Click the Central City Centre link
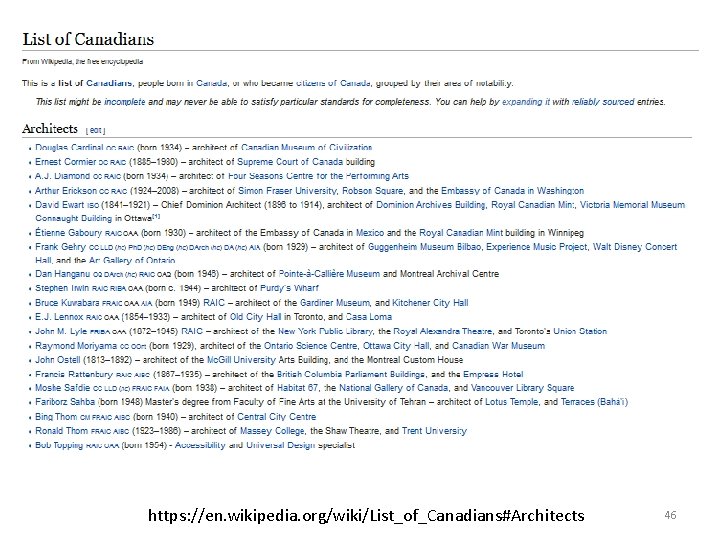Viewport: 720px width, 540px height. pos(277,417)
